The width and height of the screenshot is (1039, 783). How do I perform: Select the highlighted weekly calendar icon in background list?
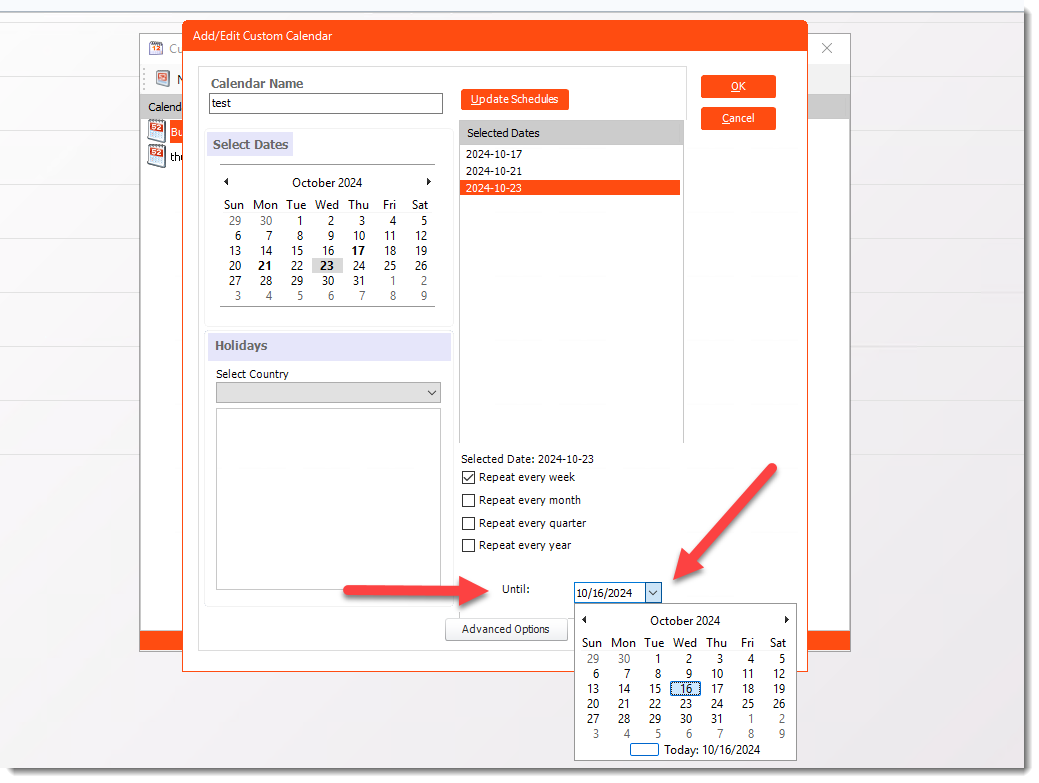(157, 130)
